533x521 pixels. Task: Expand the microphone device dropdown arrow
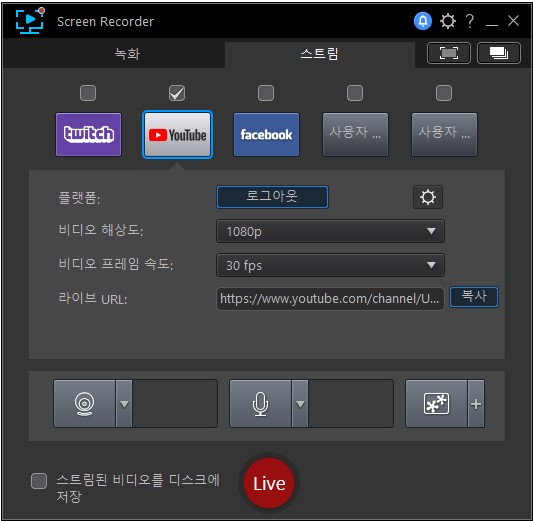[300, 403]
